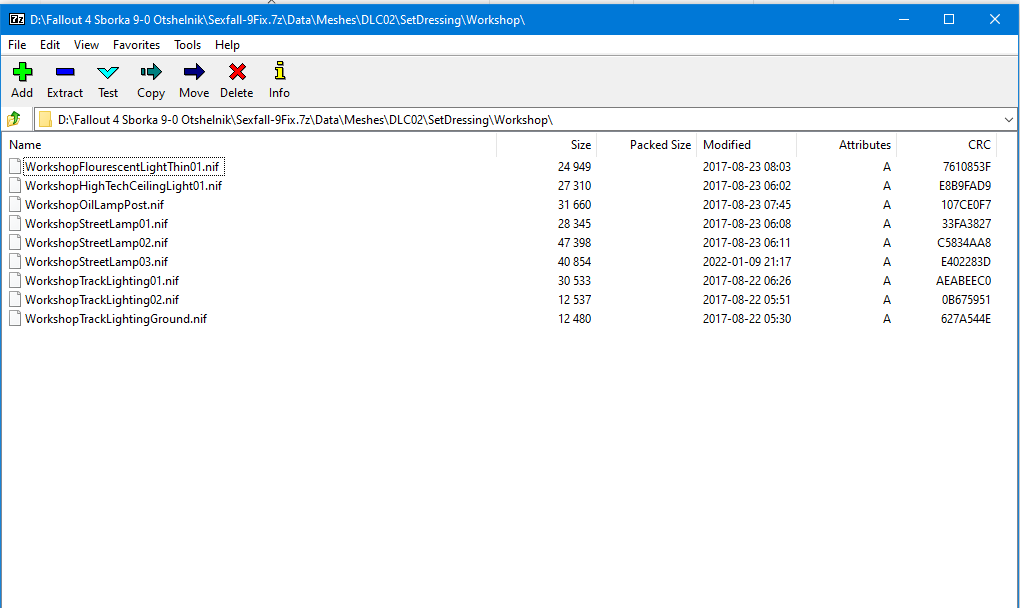Click the green Add plus icon
Image resolution: width=1020 pixels, height=608 pixels.
22,72
